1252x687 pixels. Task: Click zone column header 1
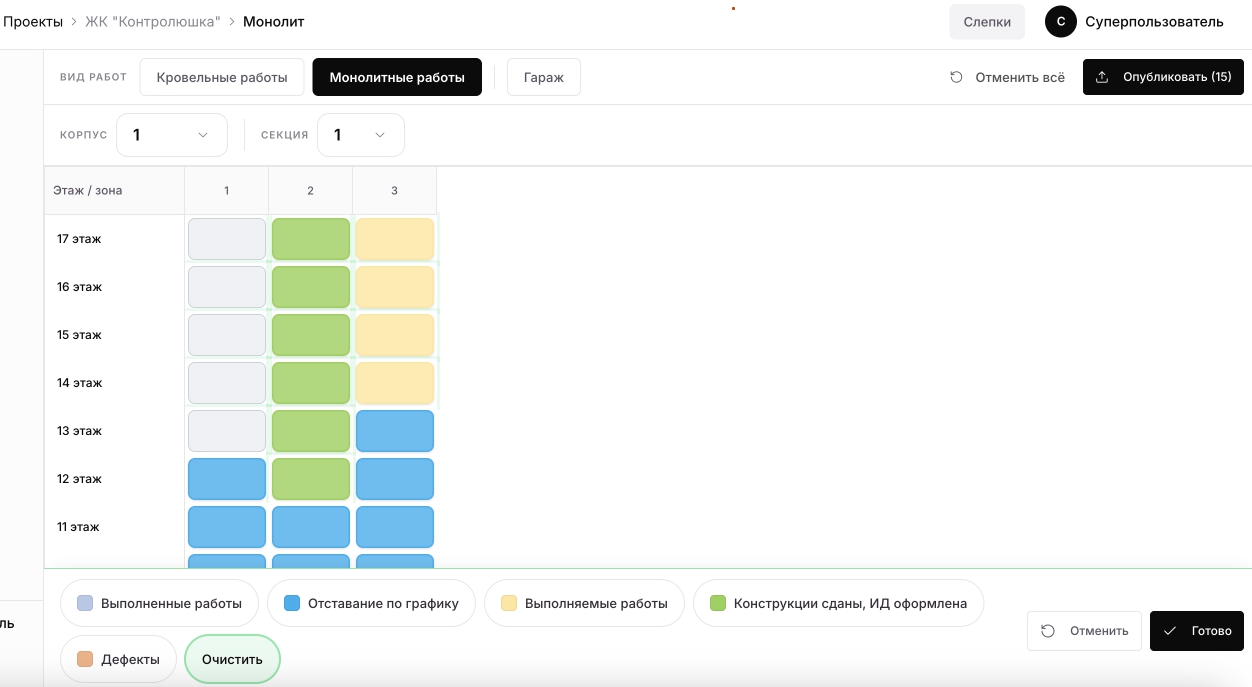coord(227,190)
